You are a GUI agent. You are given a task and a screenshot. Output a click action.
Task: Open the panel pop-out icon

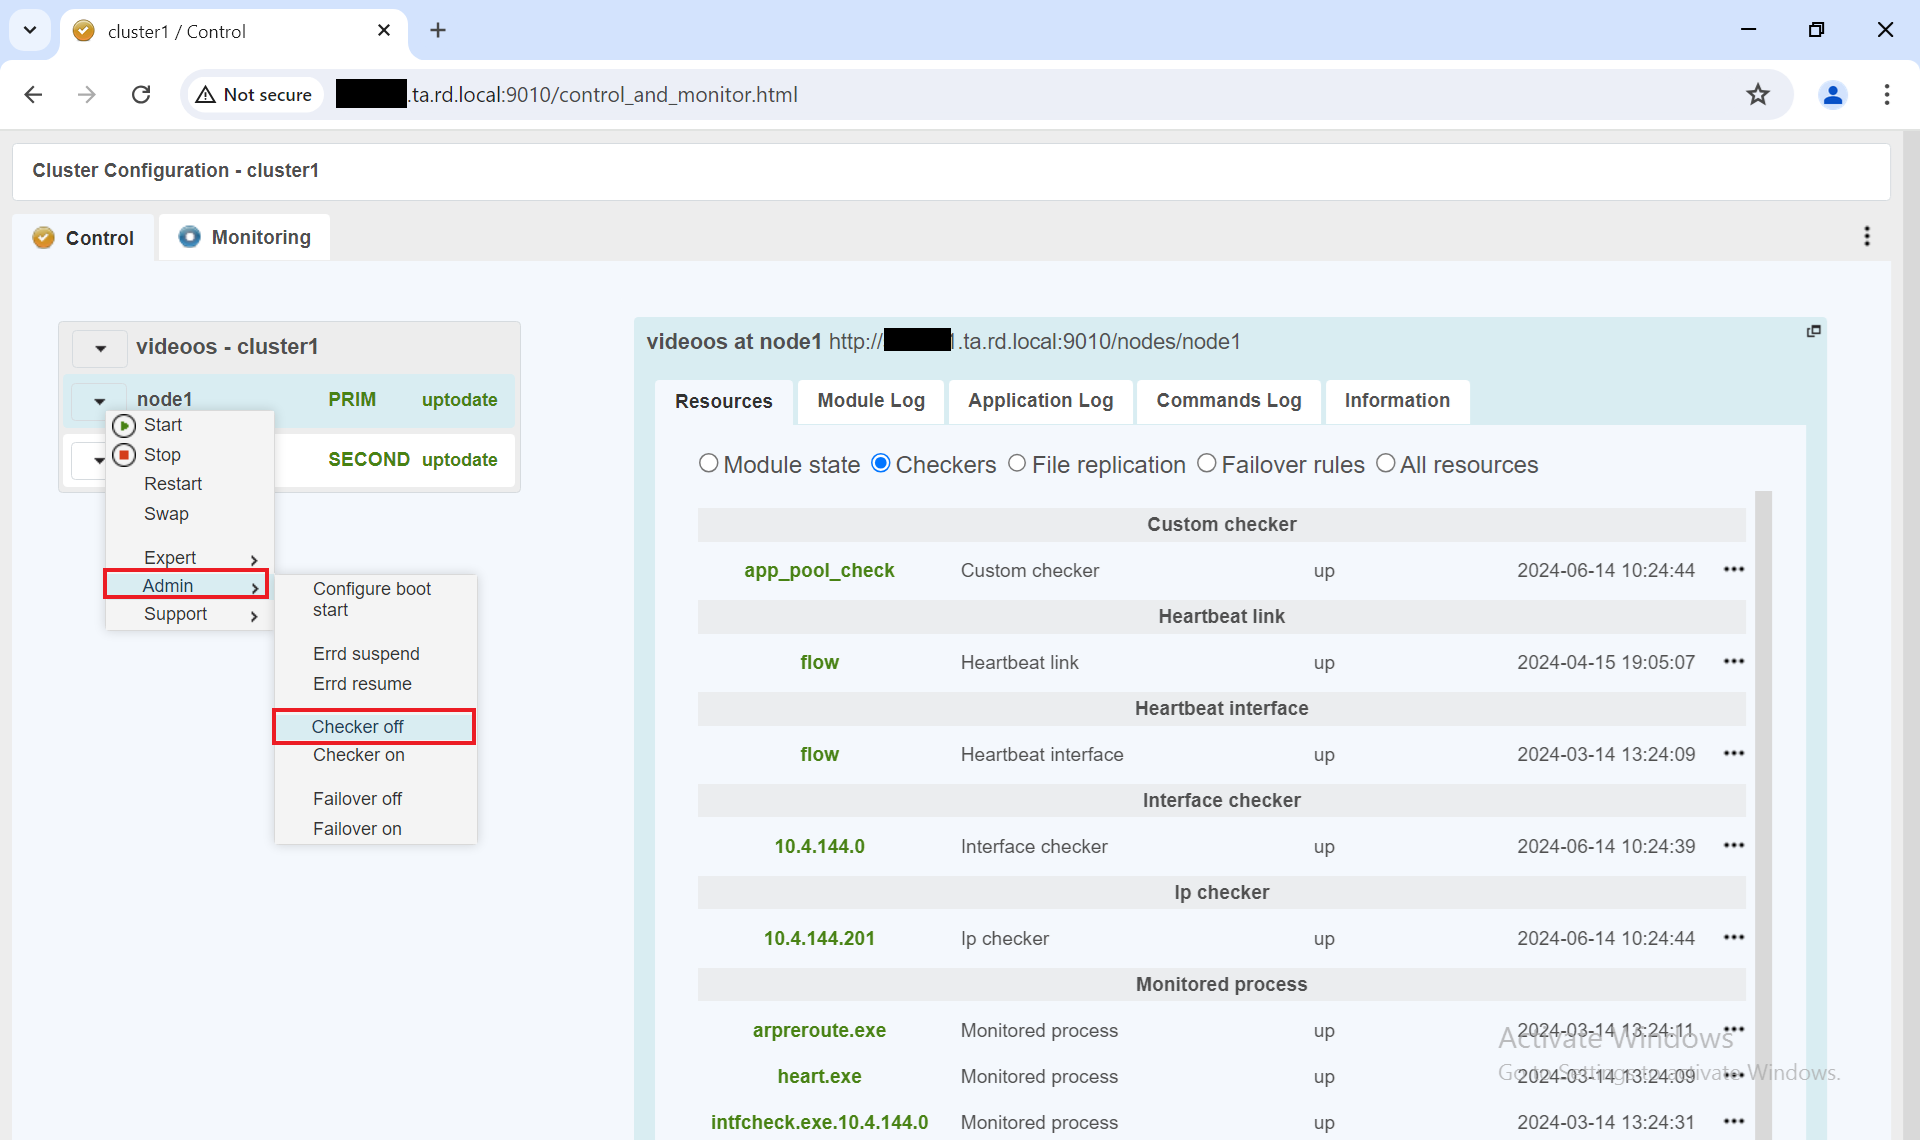click(x=1813, y=331)
